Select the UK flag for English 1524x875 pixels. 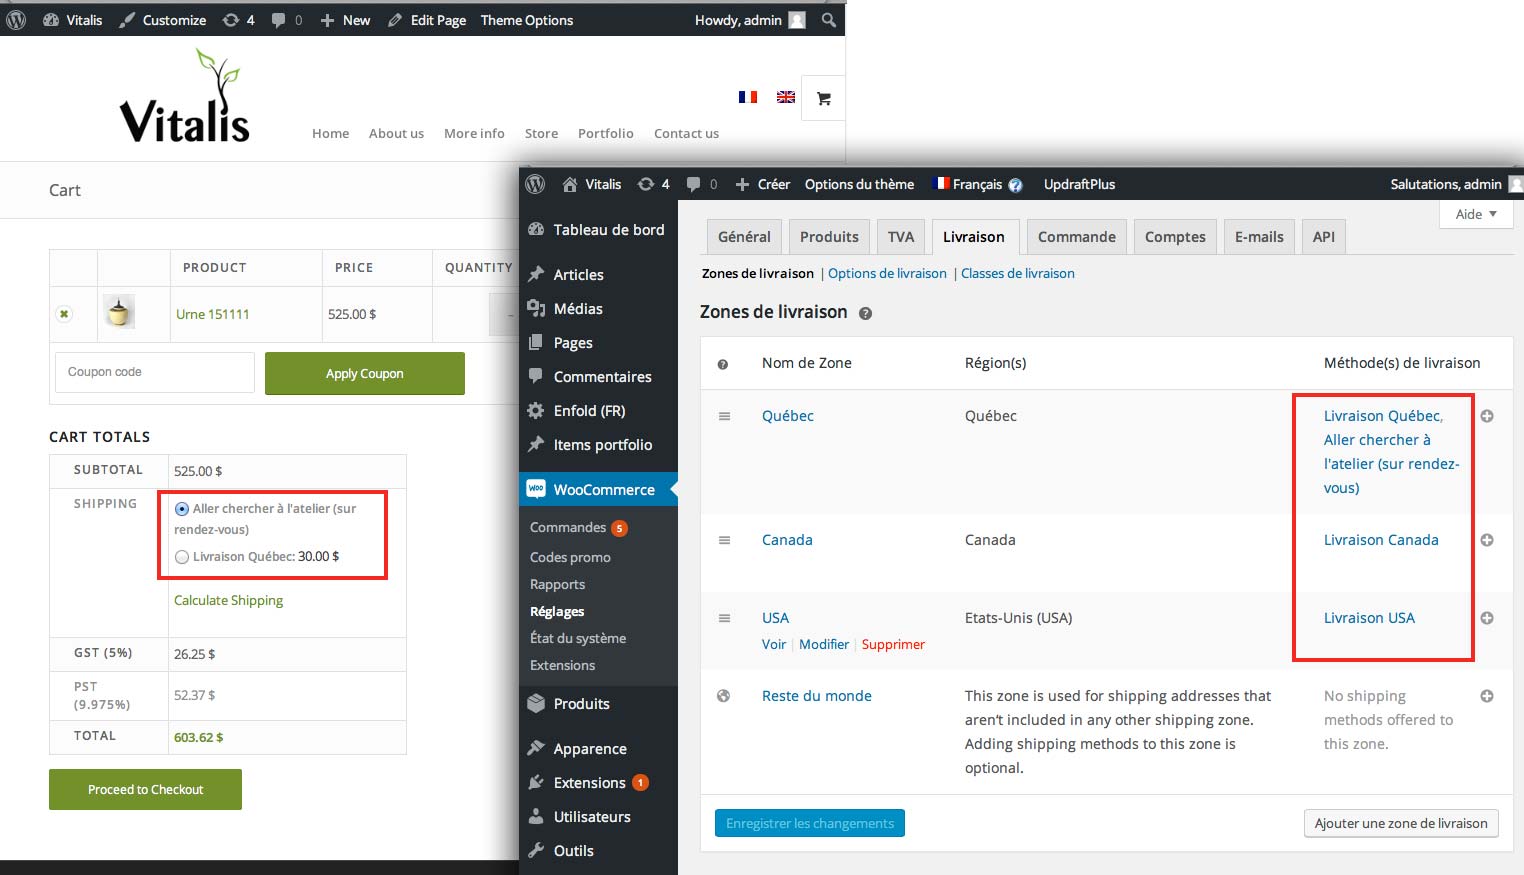pyautogui.click(x=786, y=97)
